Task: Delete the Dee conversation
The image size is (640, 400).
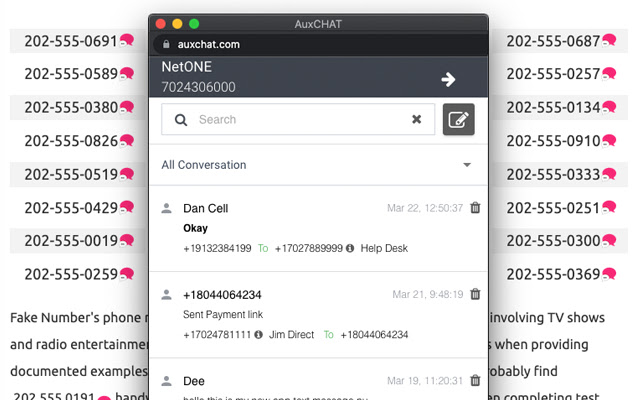Action: click(475, 380)
